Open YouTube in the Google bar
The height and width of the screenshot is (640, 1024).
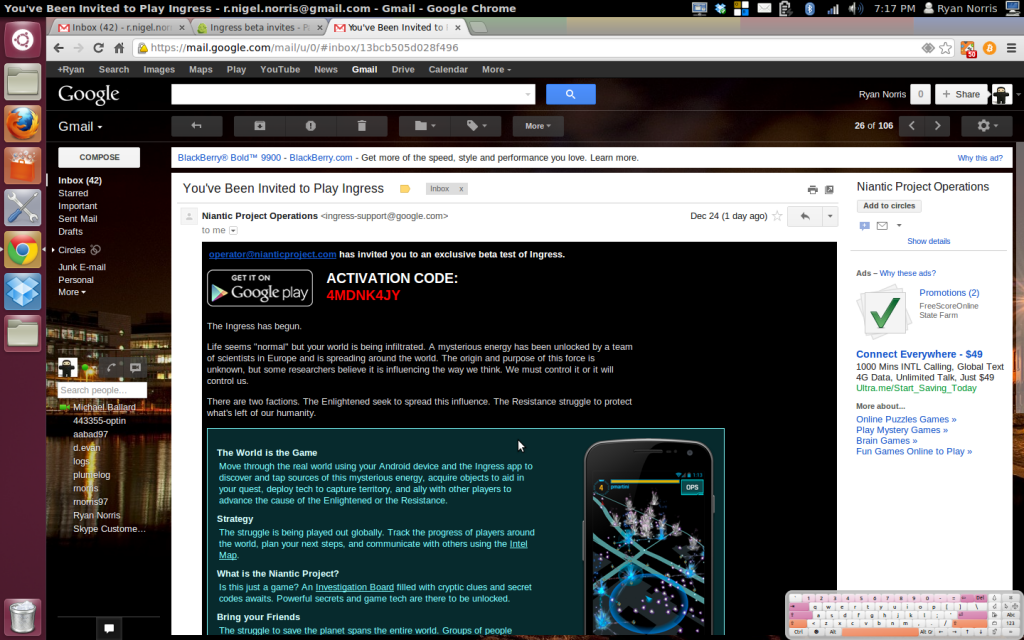tap(280, 69)
